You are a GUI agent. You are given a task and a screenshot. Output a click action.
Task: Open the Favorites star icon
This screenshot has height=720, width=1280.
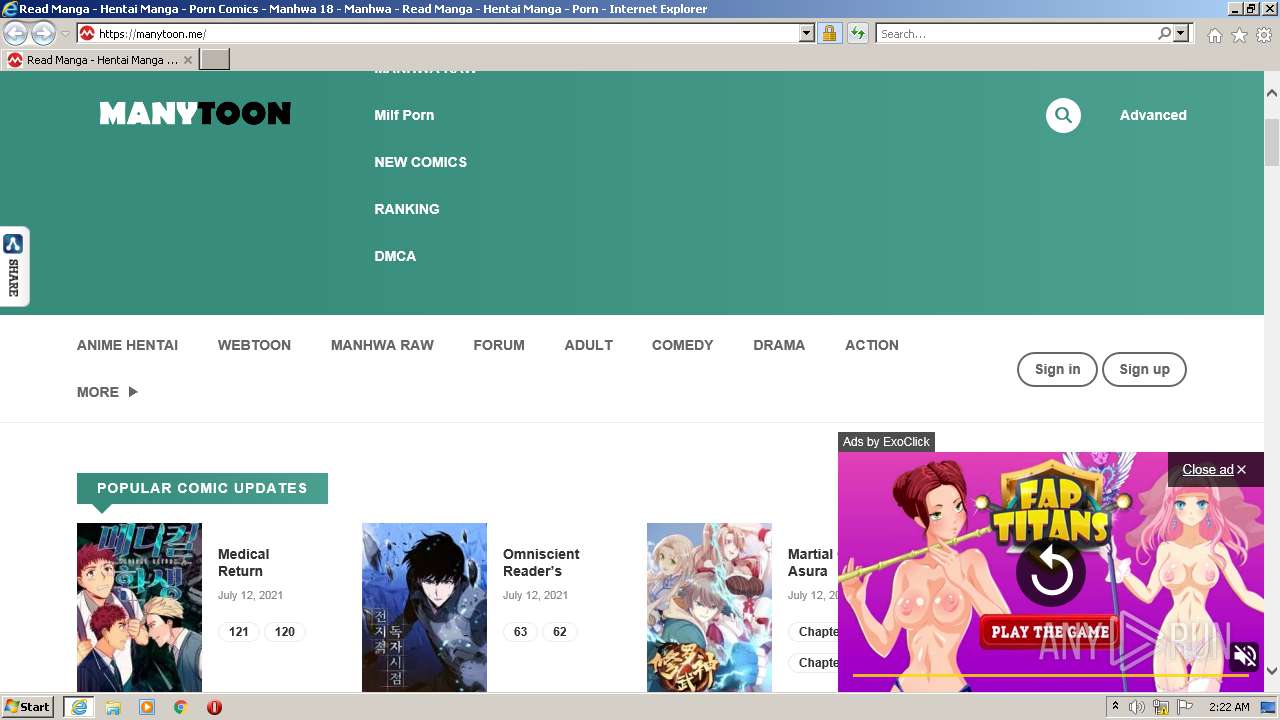pos(1239,35)
